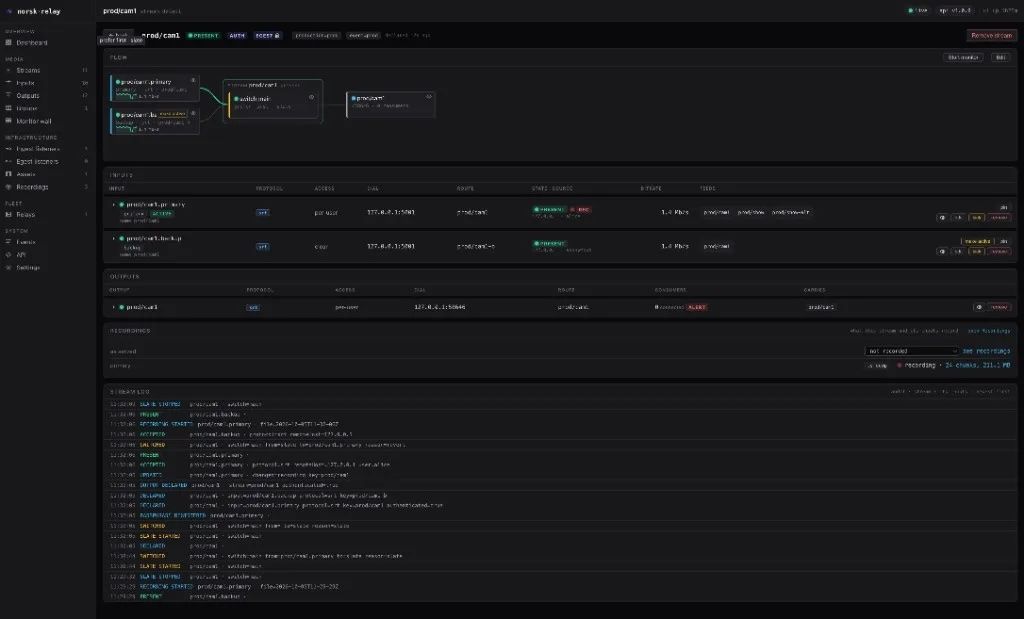Click the red ALERT badge in the Outputs row
This screenshot has height=619, width=1024.
pyautogui.click(x=697, y=307)
